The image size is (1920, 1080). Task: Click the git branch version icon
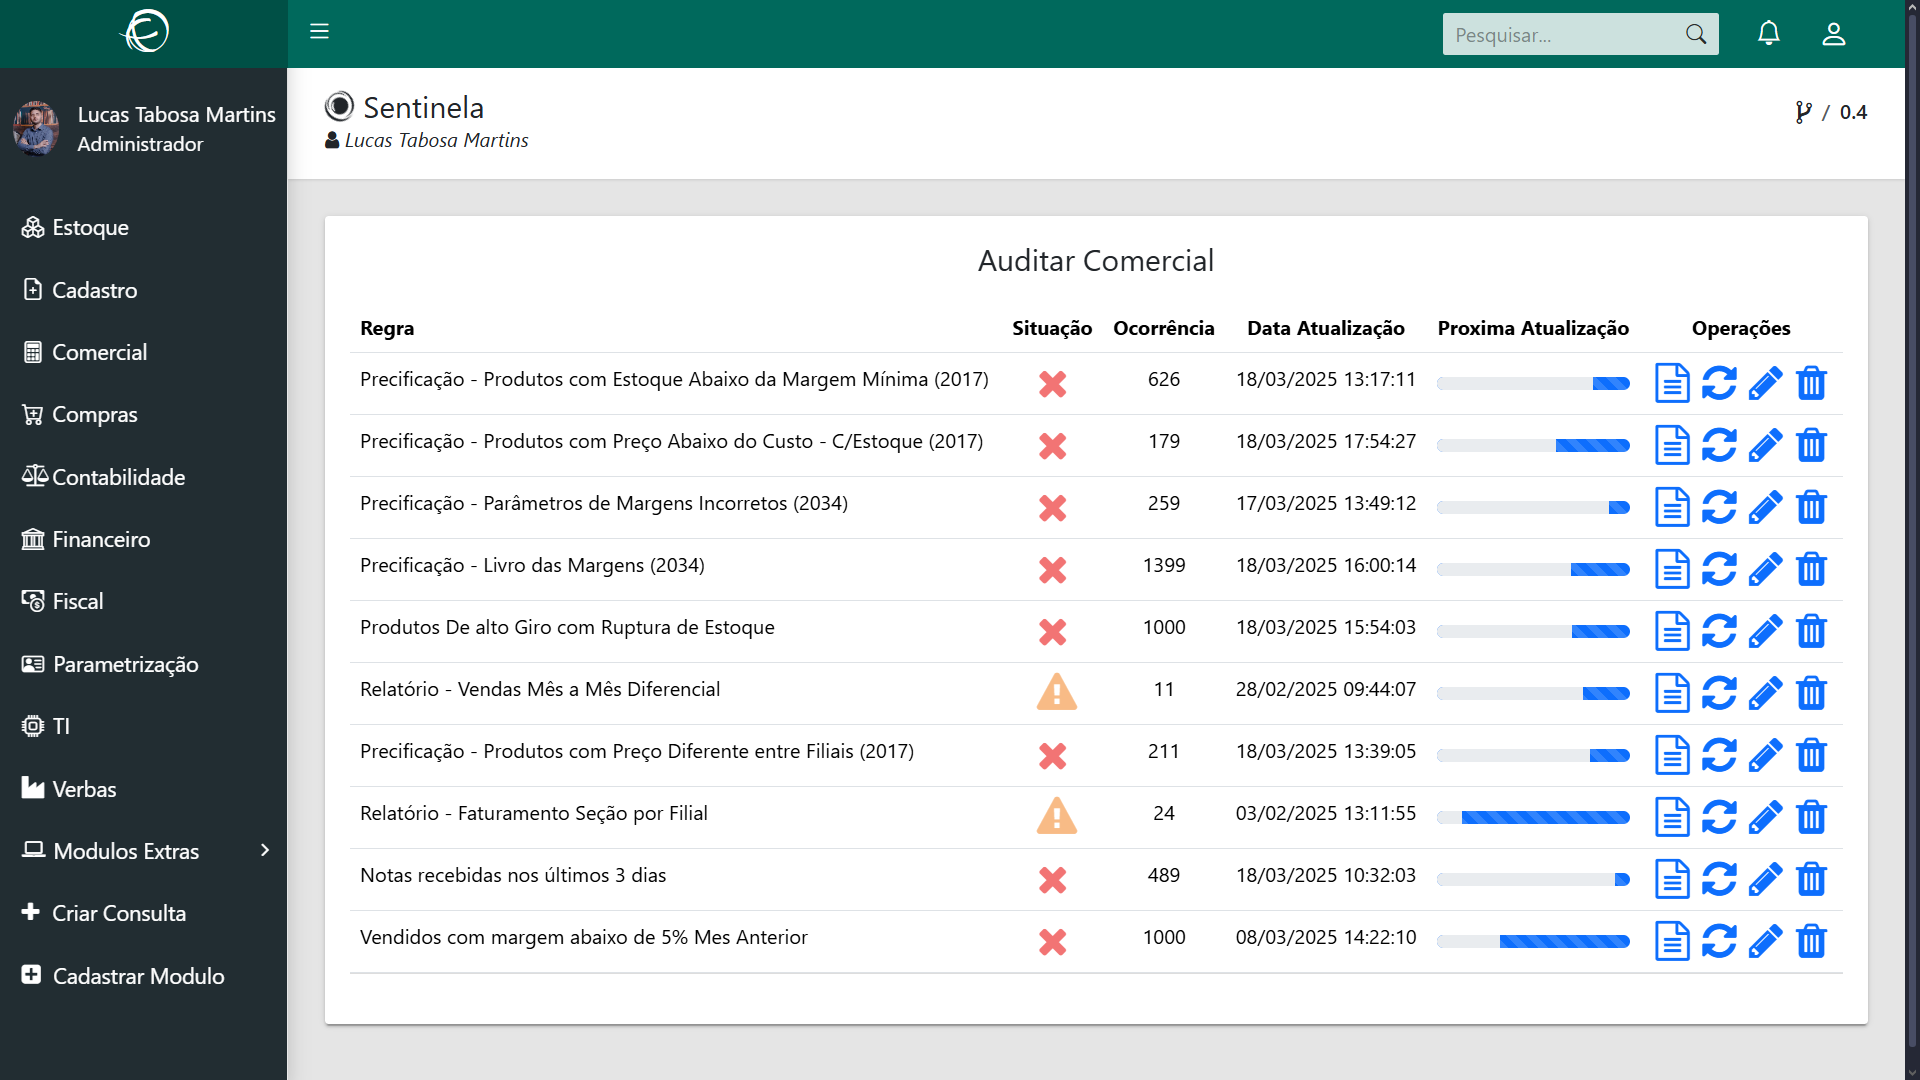pos(1802,112)
